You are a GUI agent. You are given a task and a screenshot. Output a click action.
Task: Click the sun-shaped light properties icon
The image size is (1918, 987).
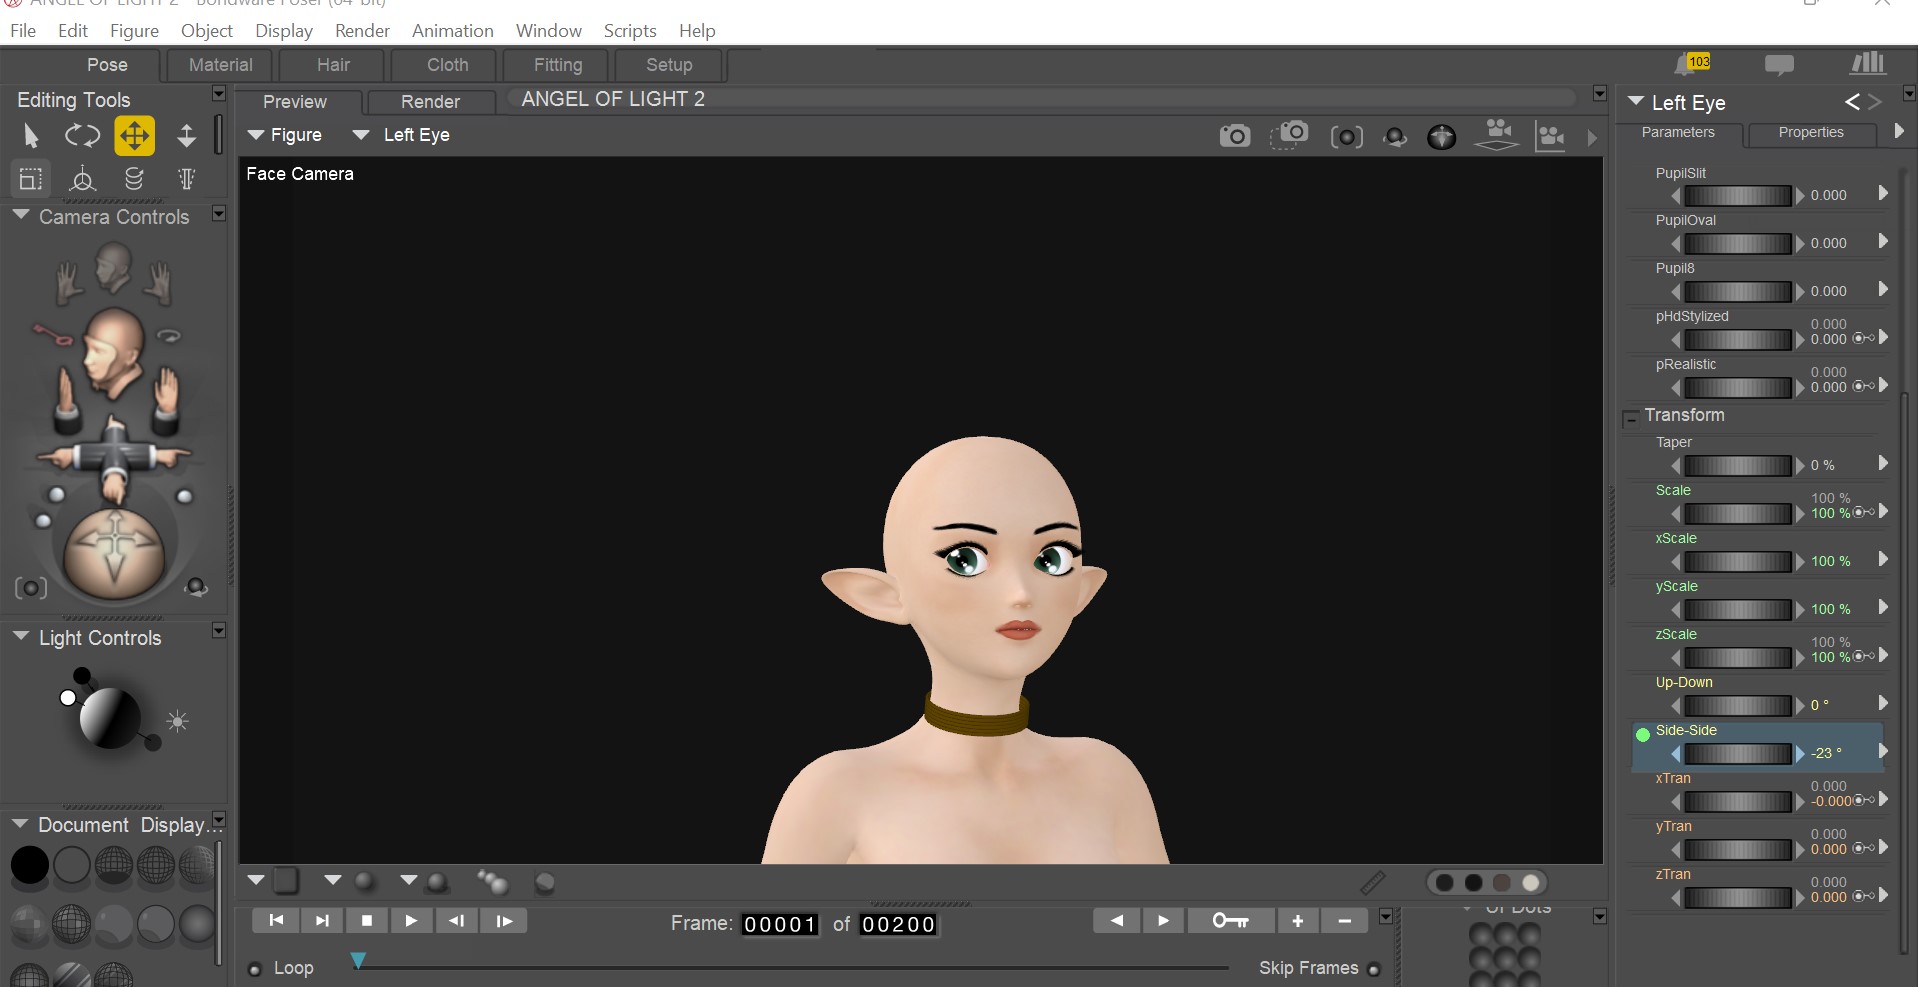178,722
